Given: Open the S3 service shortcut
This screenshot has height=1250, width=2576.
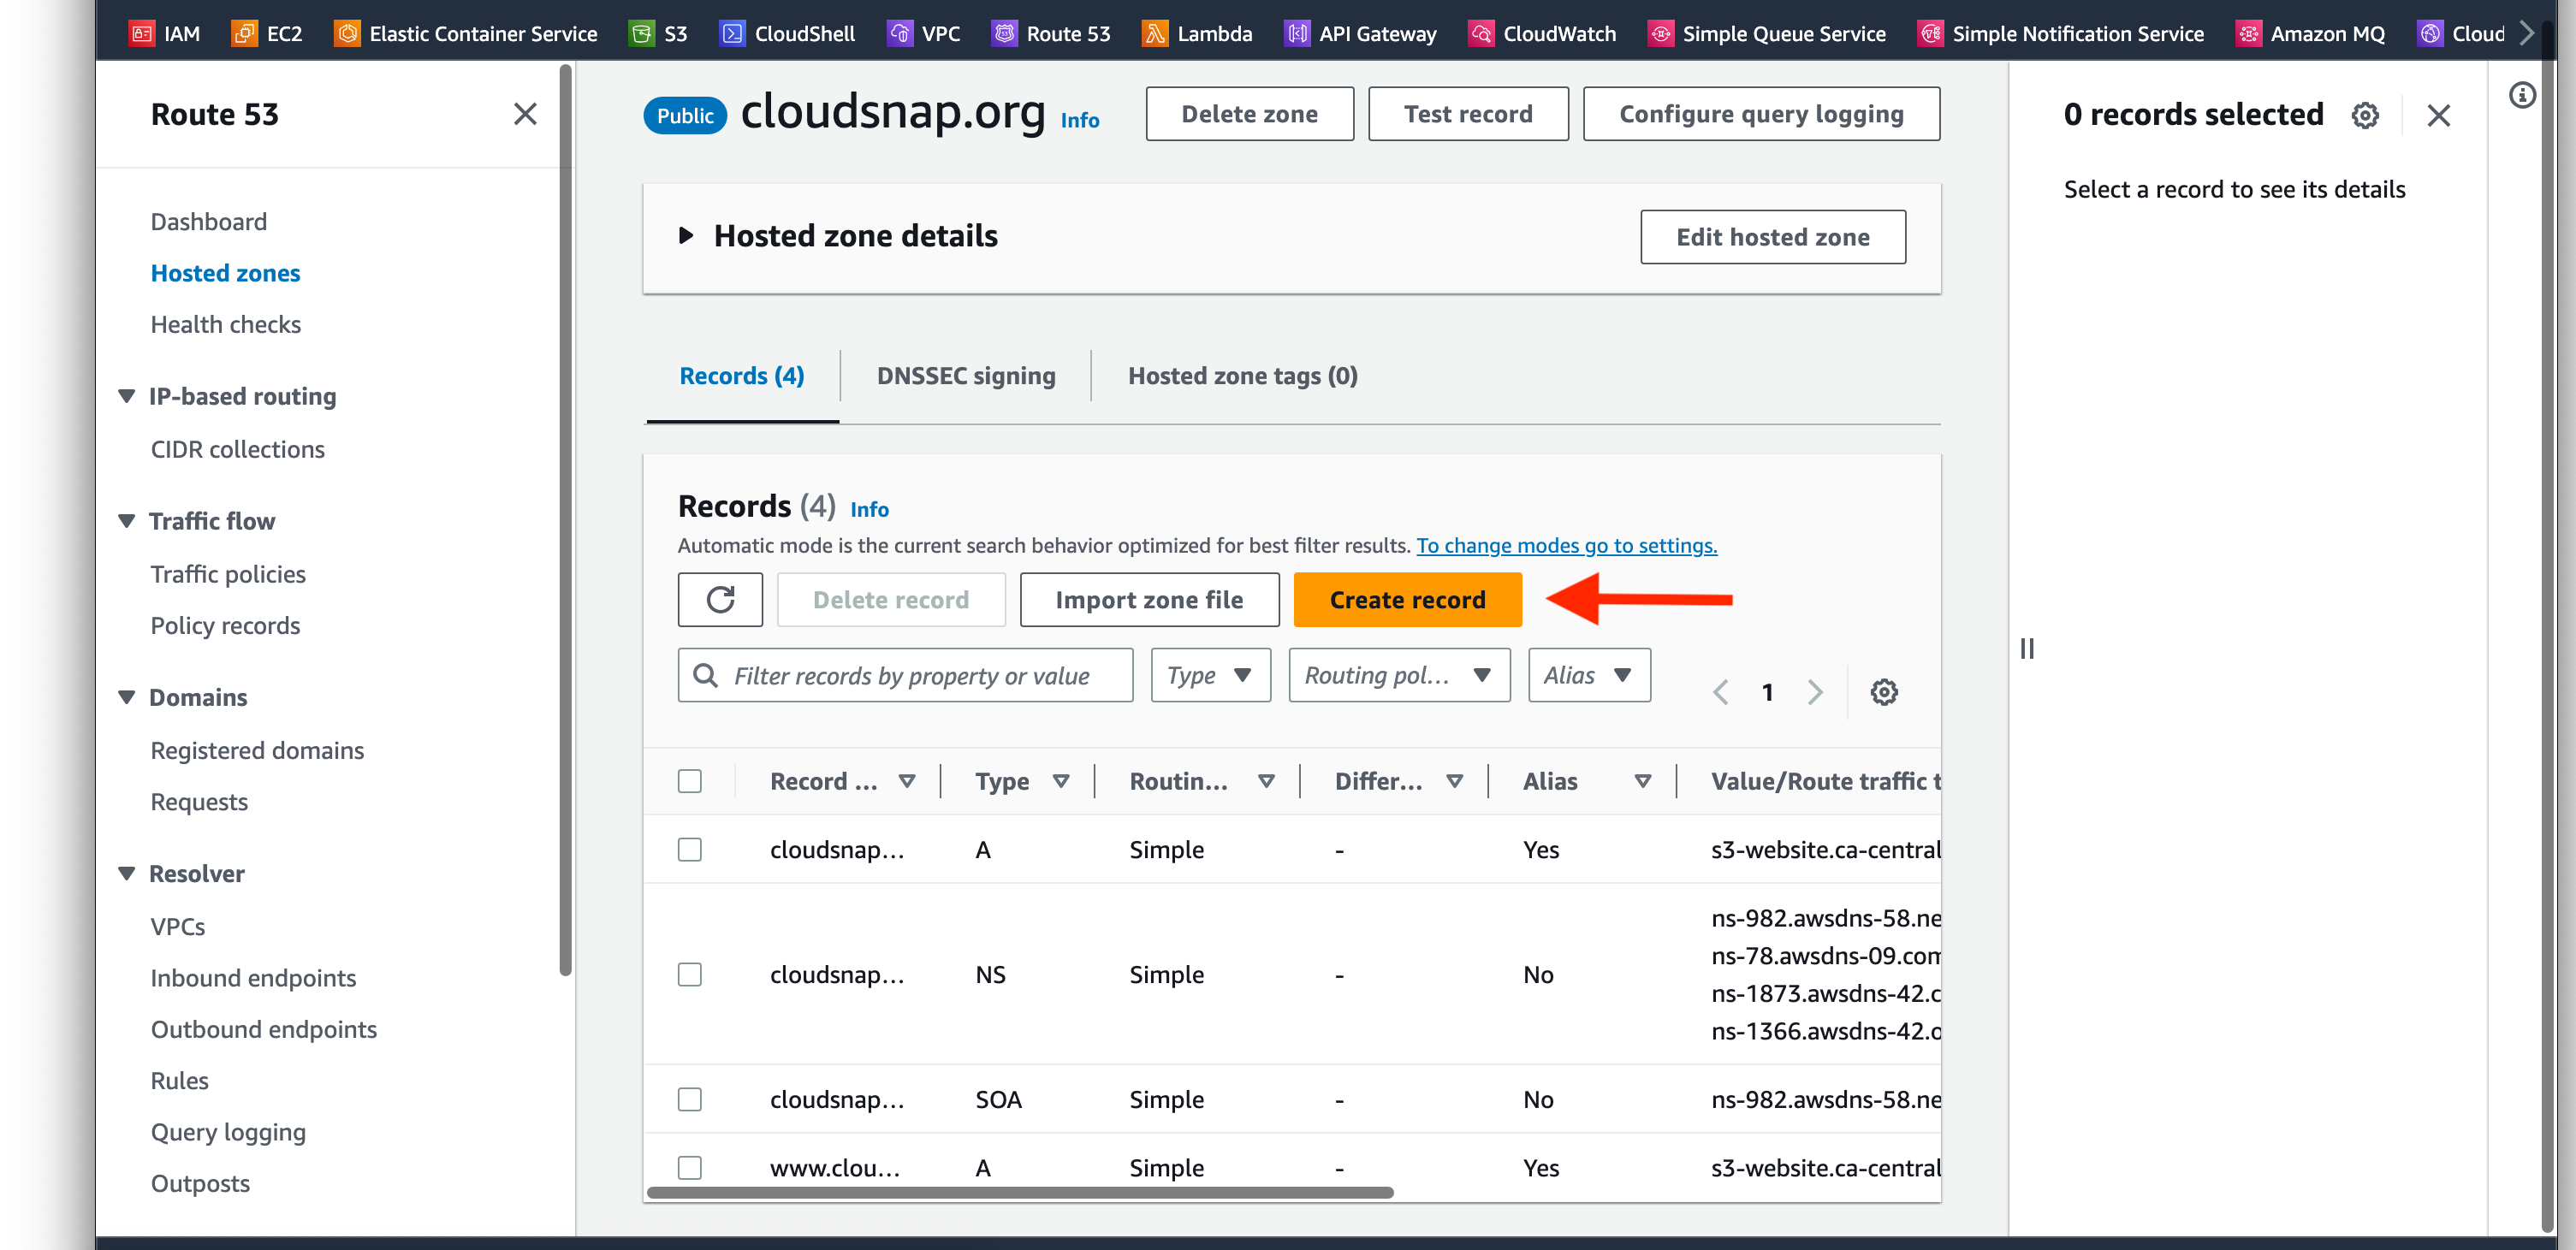Looking at the screenshot, I should coord(658,33).
